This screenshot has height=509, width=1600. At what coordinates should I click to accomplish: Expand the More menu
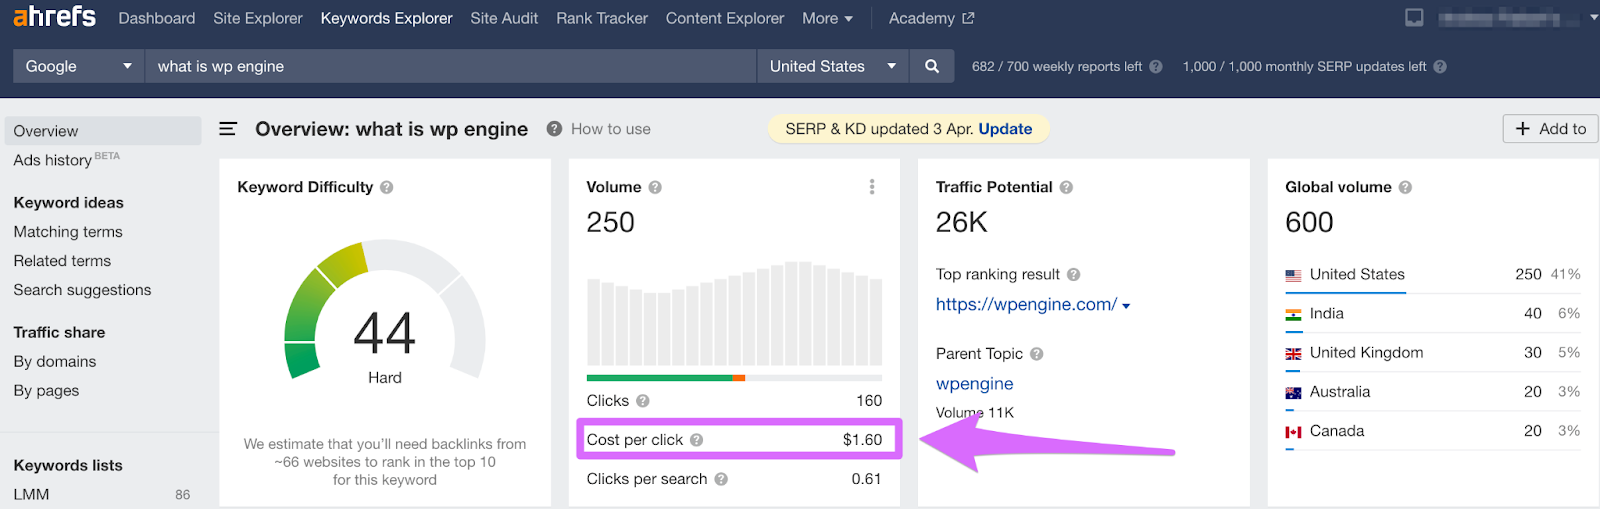pos(827,18)
